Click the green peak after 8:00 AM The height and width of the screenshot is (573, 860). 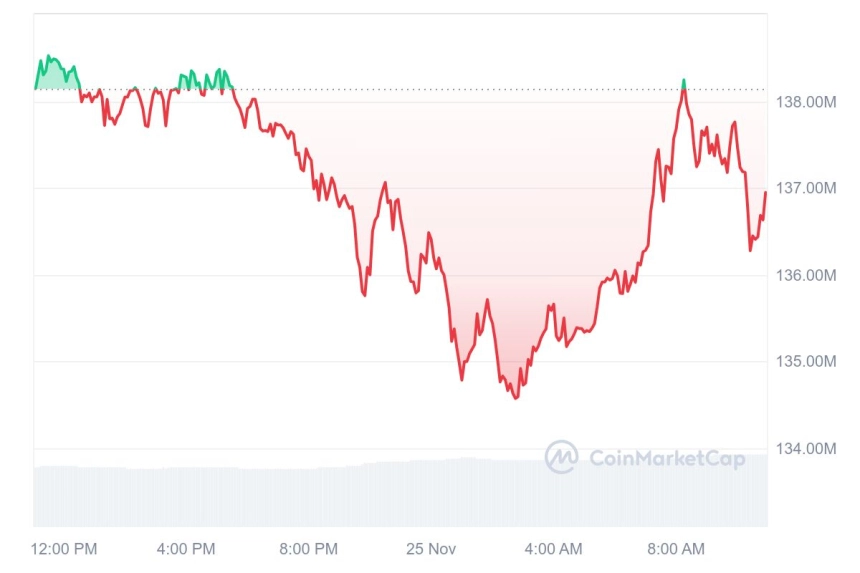[684, 83]
